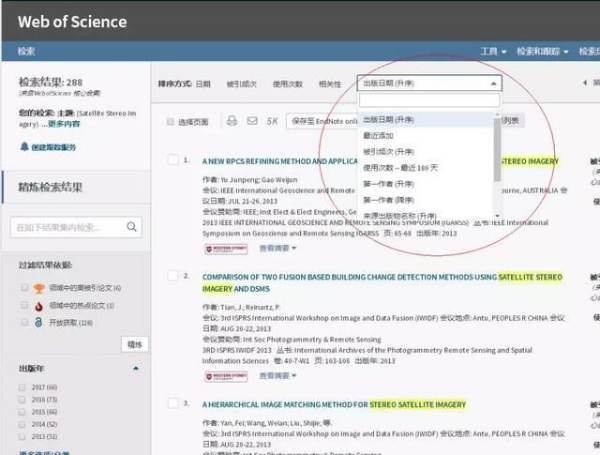Screen dimensions: 600x455
Task: Check the box for result 1
Action: [x=173, y=160]
